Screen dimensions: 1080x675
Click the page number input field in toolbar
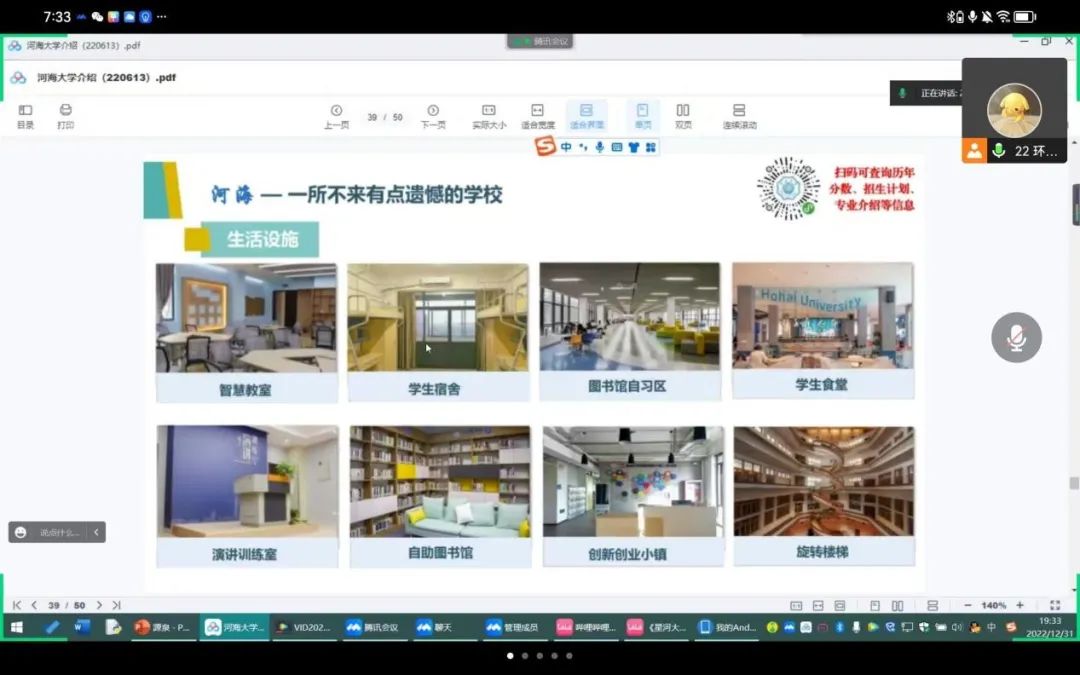[x=373, y=117]
